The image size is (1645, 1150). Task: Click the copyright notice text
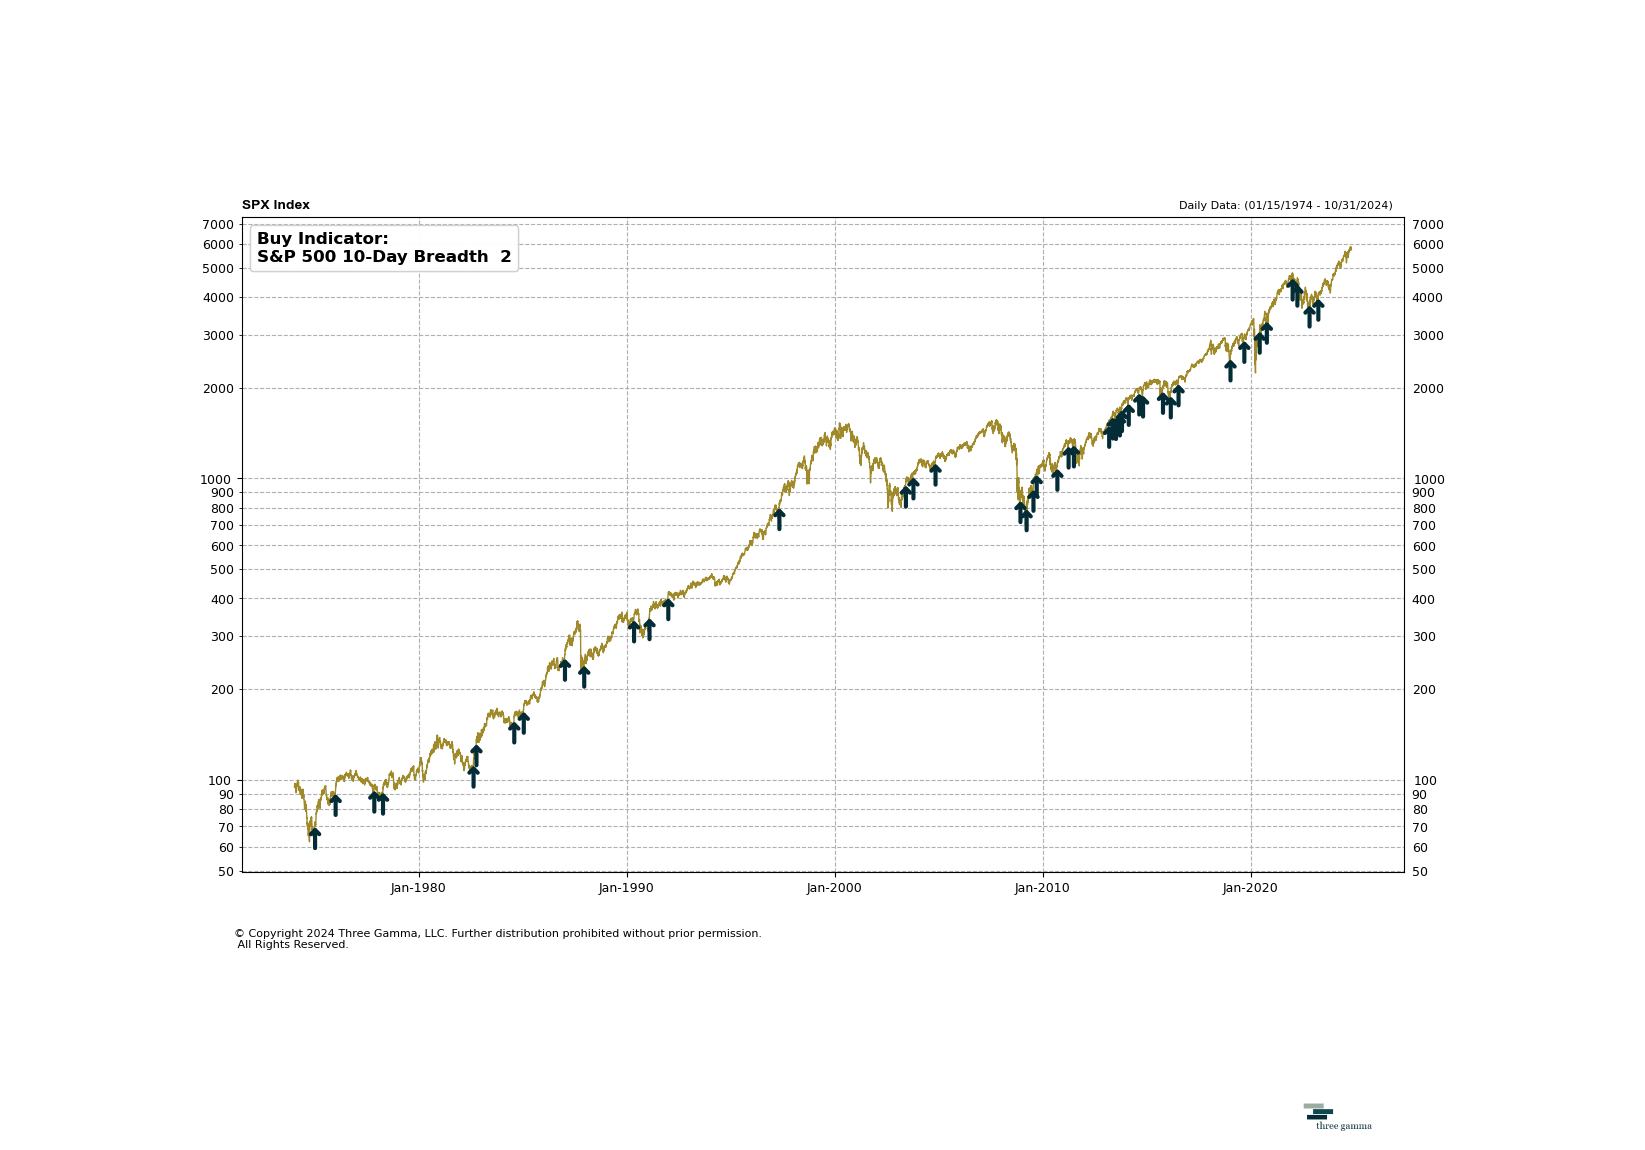click(498, 939)
